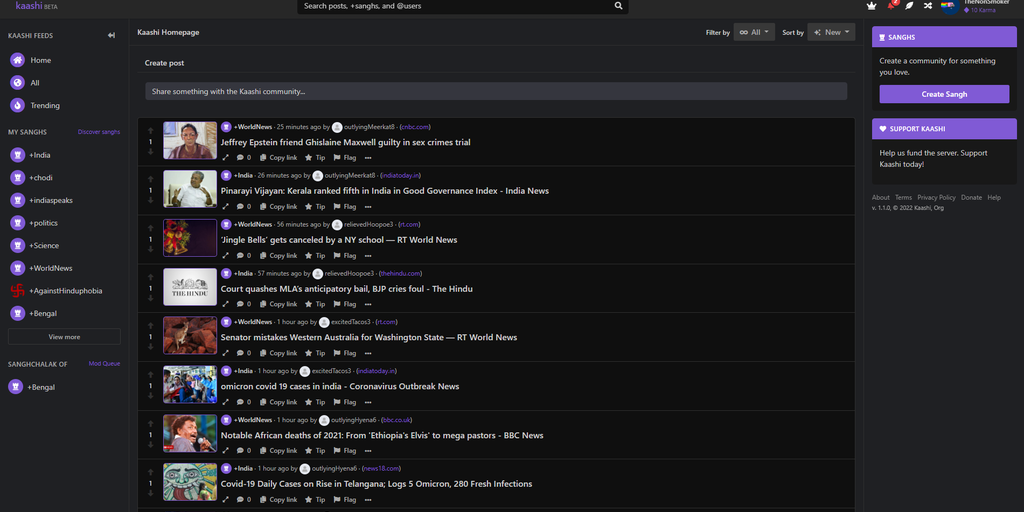Upvote the Ghislaine Maxwell post
1024x512 pixels.
click(x=150, y=131)
